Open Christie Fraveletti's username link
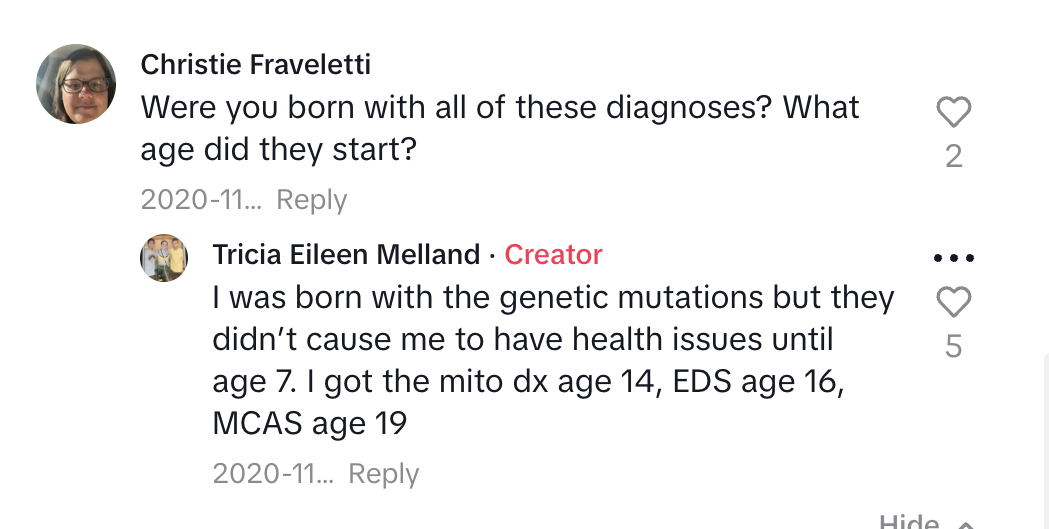 coord(256,65)
